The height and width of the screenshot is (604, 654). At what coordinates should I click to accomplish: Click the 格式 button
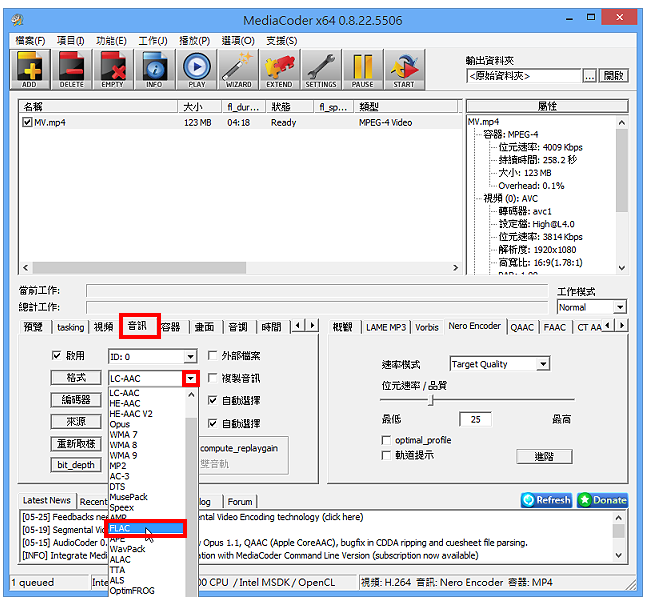click(76, 378)
